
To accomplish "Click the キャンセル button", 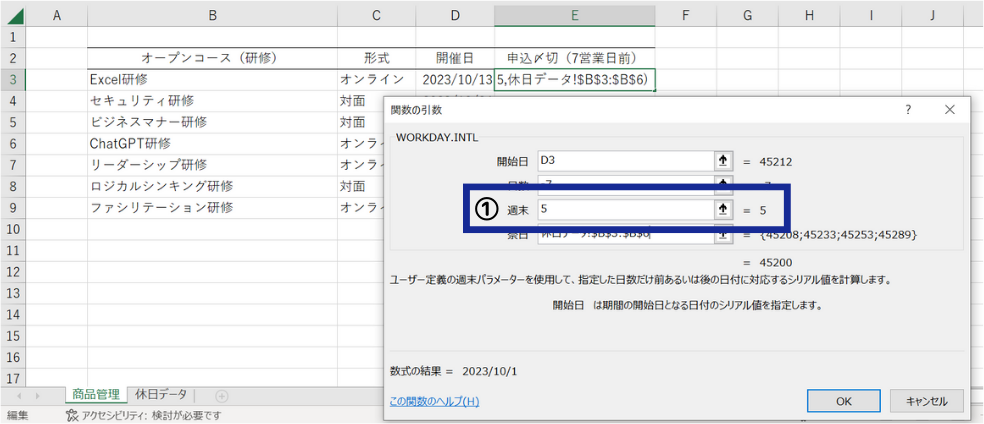I will [x=925, y=401].
